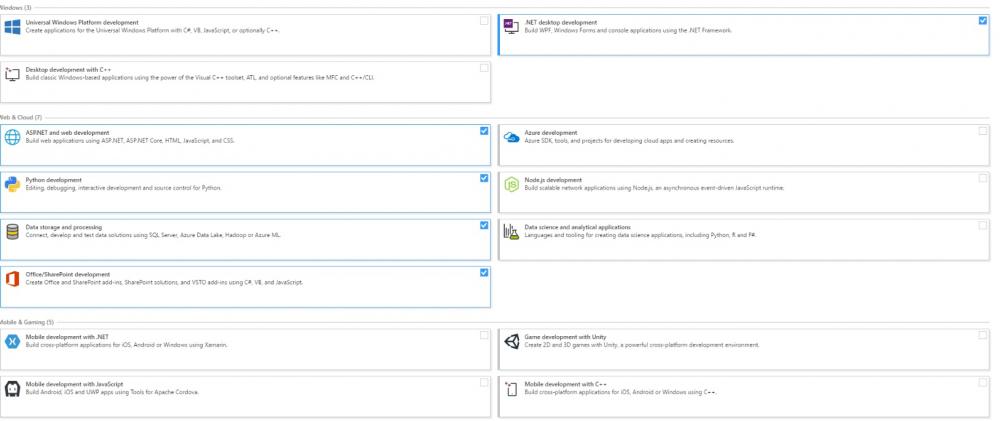Screen dimensions: 1000x421
Task: Click the Mobile development with C++ device icon
Action: coord(511,388)
